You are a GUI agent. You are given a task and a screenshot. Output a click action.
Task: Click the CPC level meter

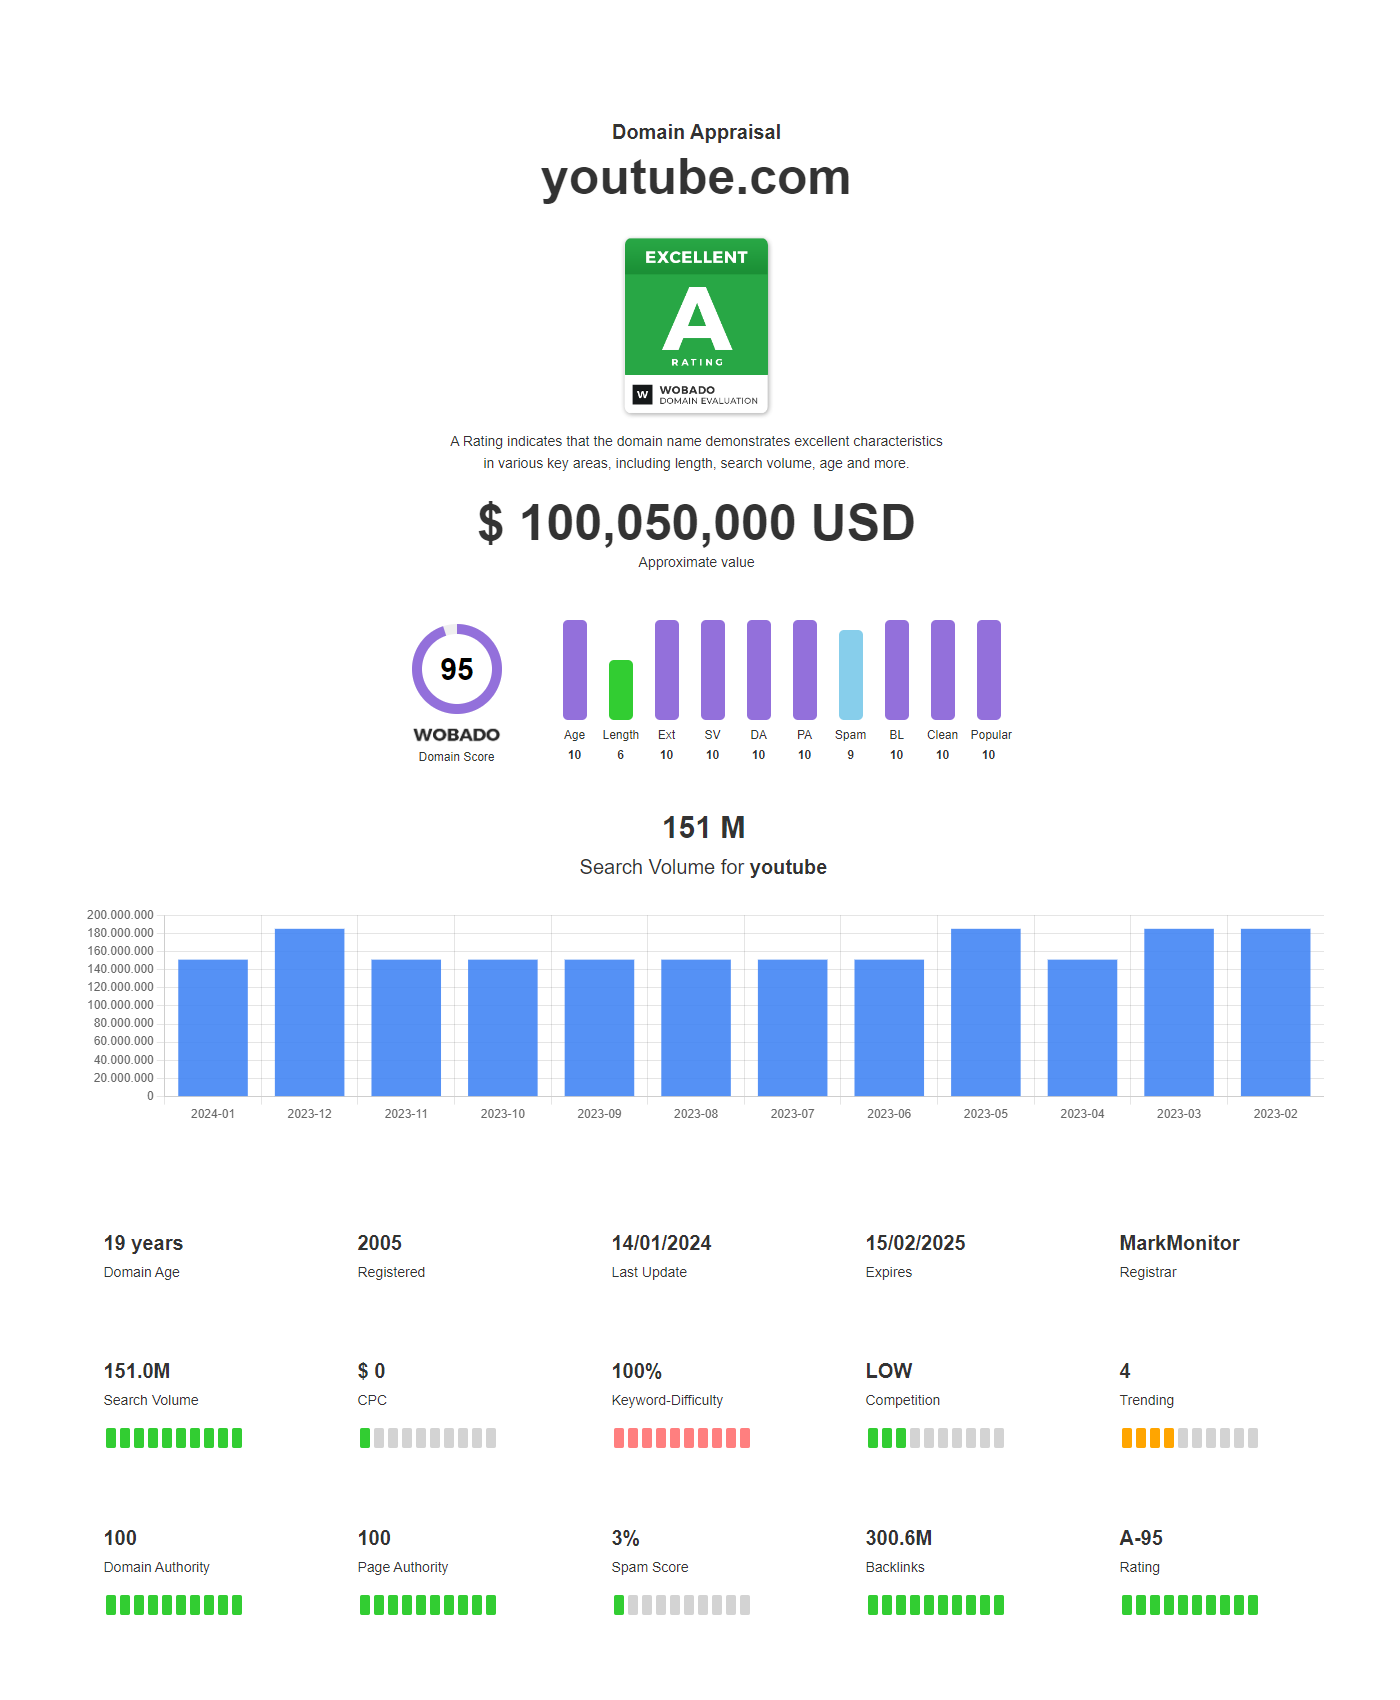428,1438
